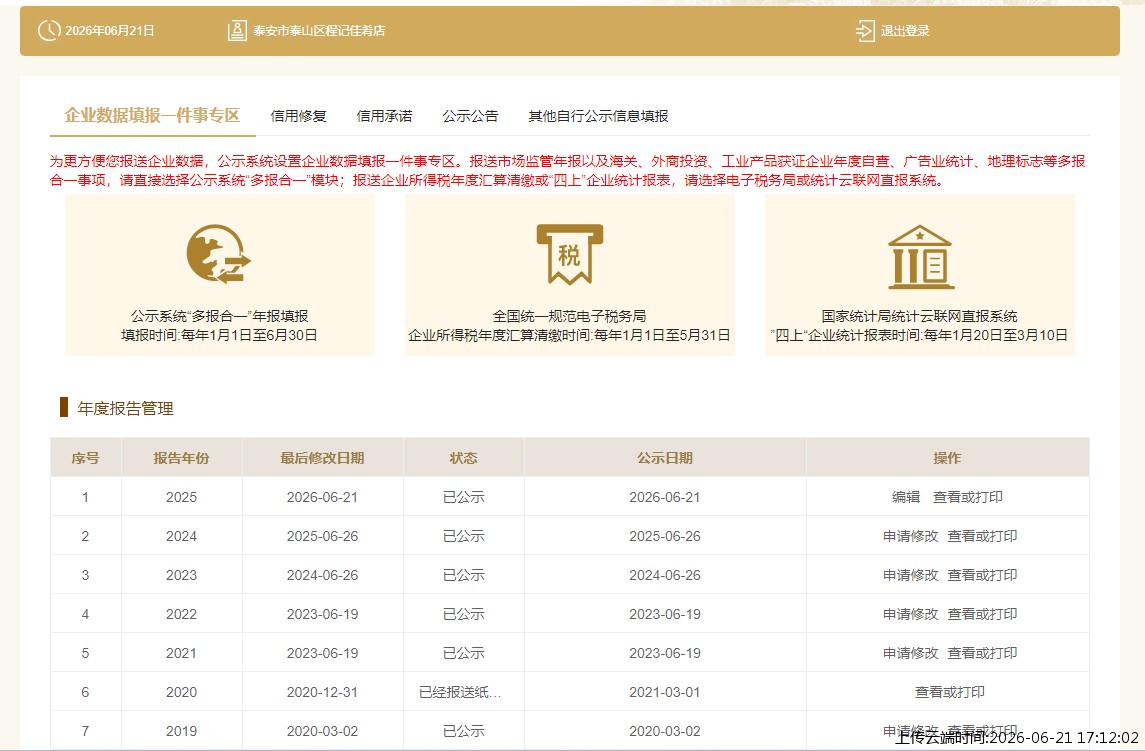Click report year cell 2019
The height and width of the screenshot is (751, 1145).
click(181, 731)
